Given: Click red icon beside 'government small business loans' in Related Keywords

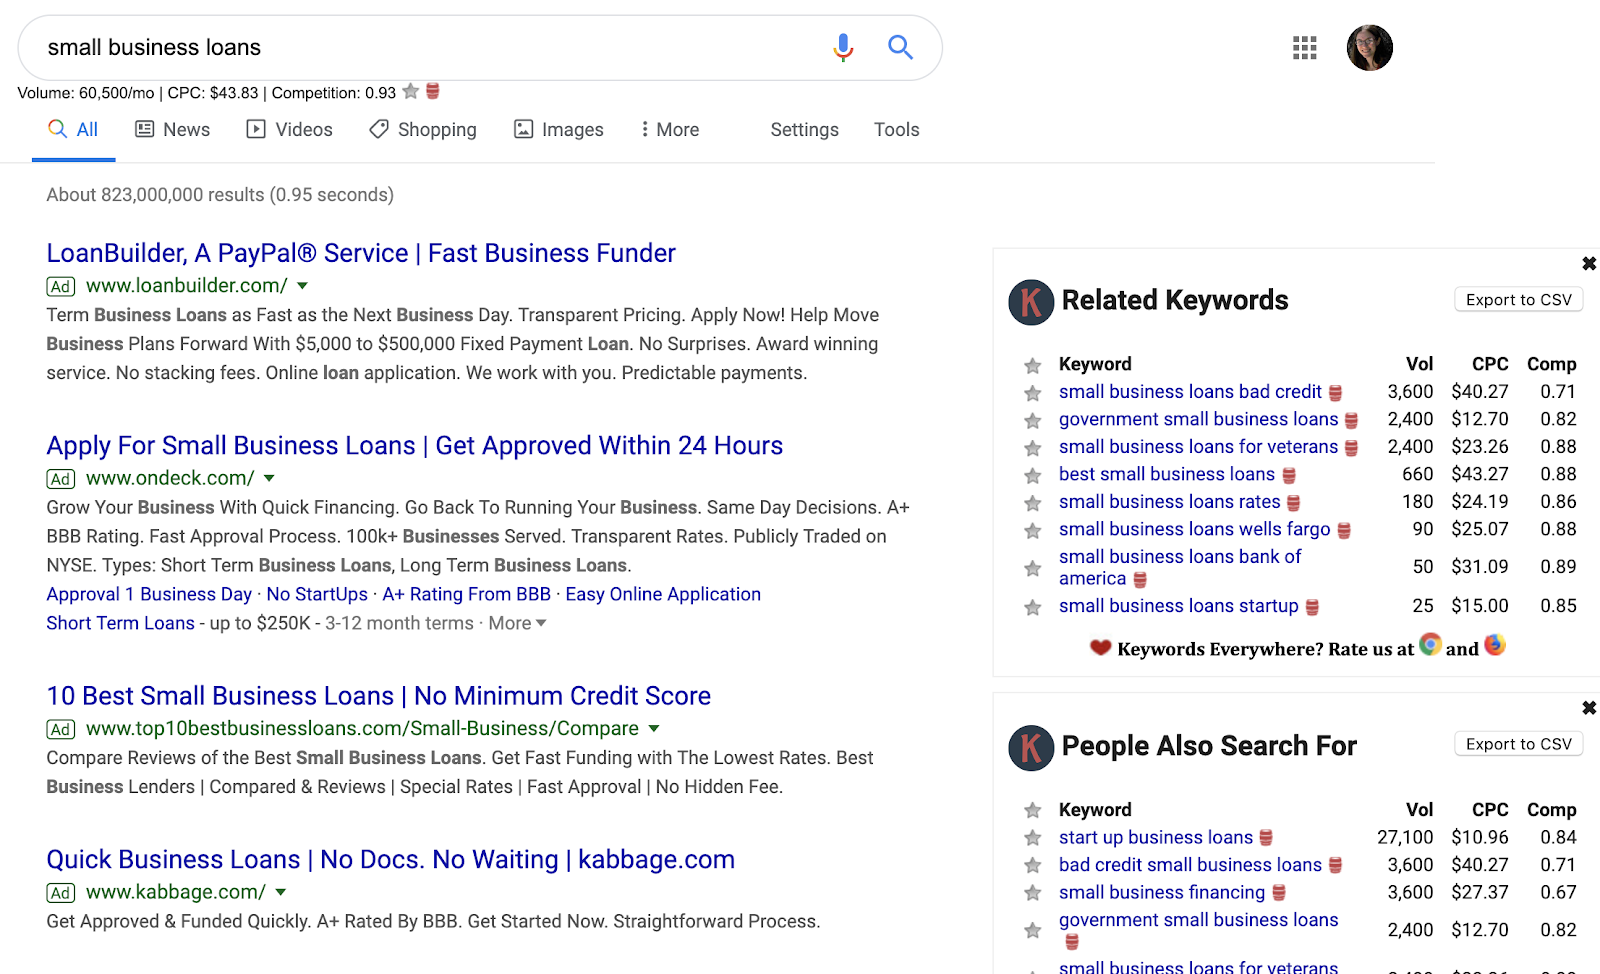Looking at the screenshot, I should click(x=1351, y=421).
